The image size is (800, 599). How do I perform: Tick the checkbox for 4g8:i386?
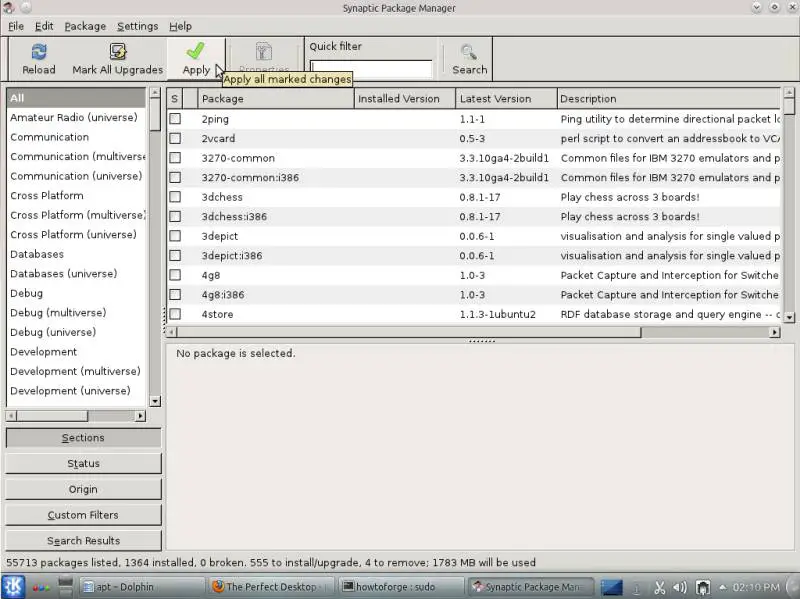(175, 294)
